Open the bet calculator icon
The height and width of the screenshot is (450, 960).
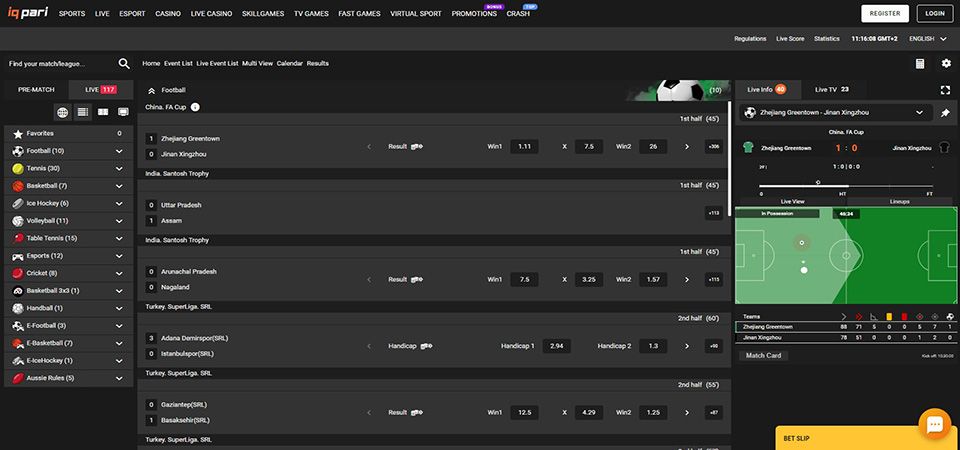click(x=920, y=64)
